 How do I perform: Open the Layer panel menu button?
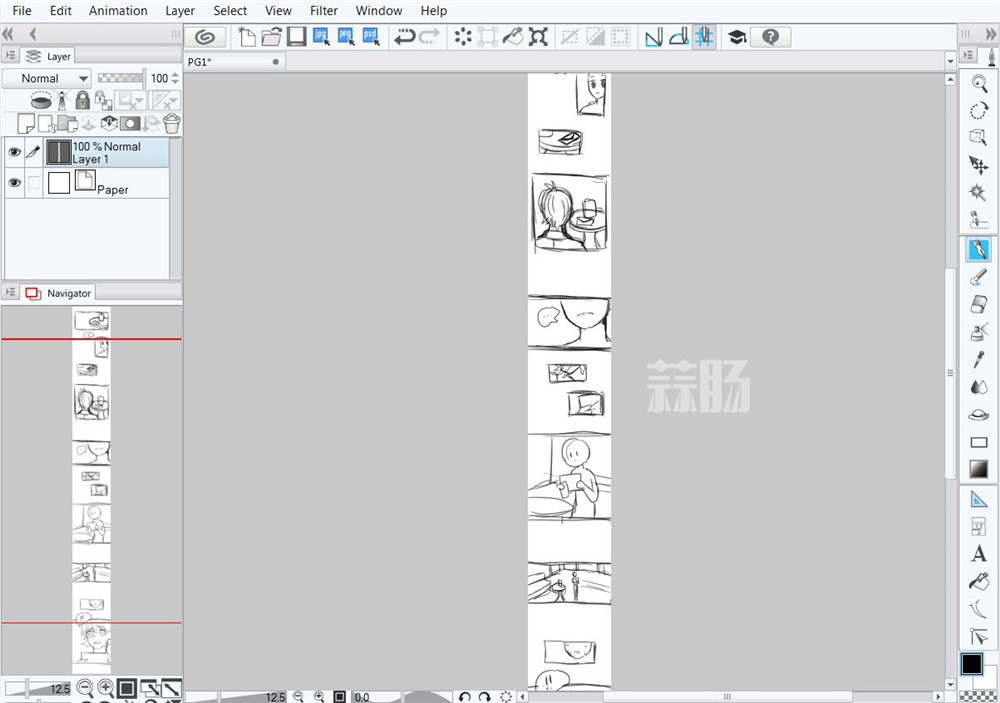10,56
